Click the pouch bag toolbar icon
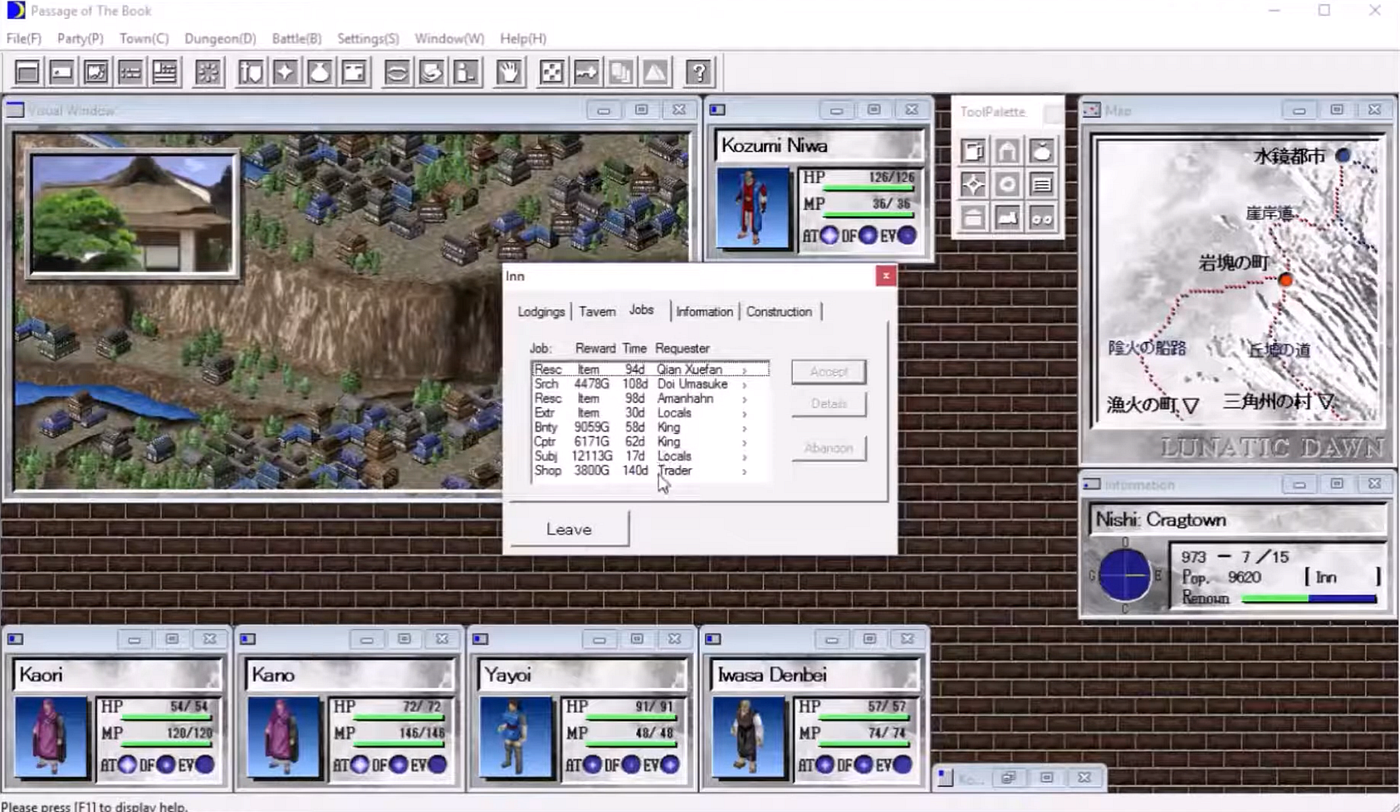The height and width of the screenshot is (812, 1400). pos(319,72)
